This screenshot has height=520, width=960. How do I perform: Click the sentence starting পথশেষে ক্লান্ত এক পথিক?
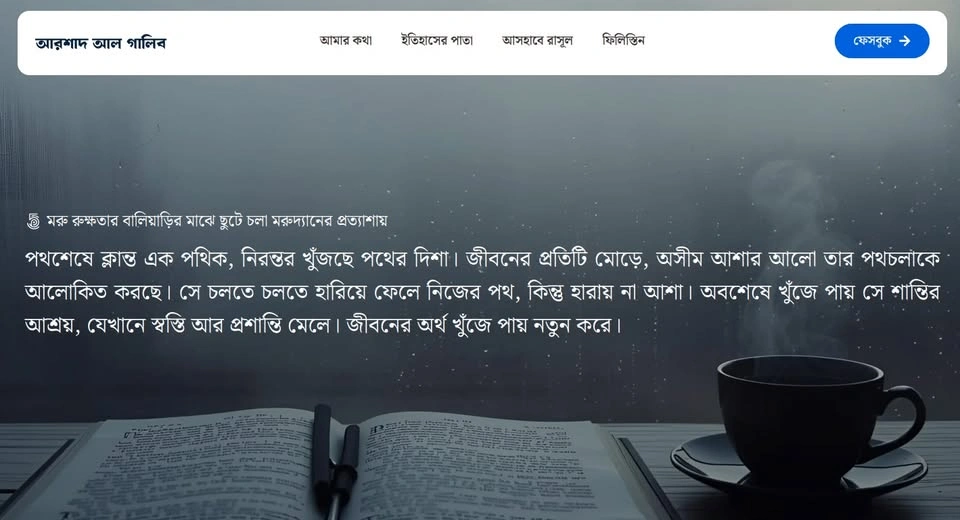[x=241, y=259]
